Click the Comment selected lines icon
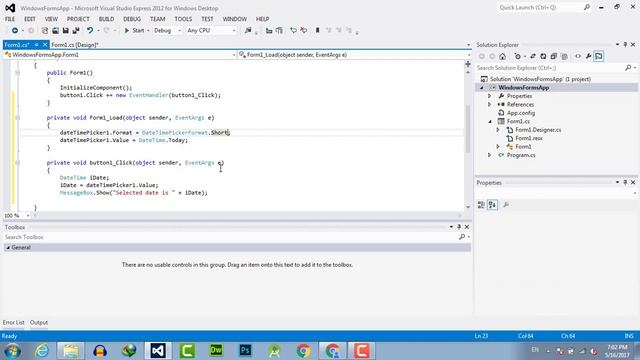640x360 pixels. tap(293, 31)
